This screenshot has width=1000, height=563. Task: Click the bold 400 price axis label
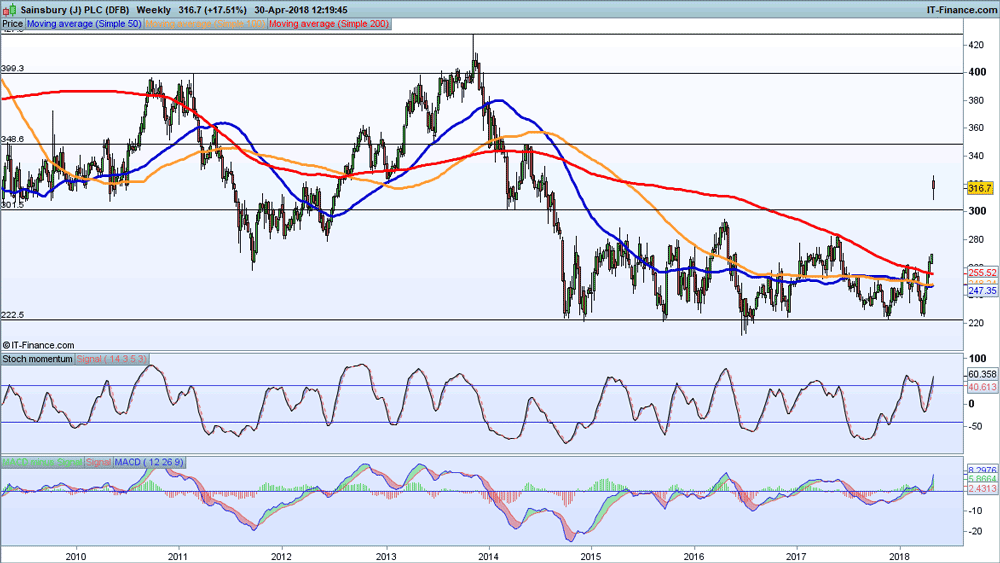click(977, 72)
